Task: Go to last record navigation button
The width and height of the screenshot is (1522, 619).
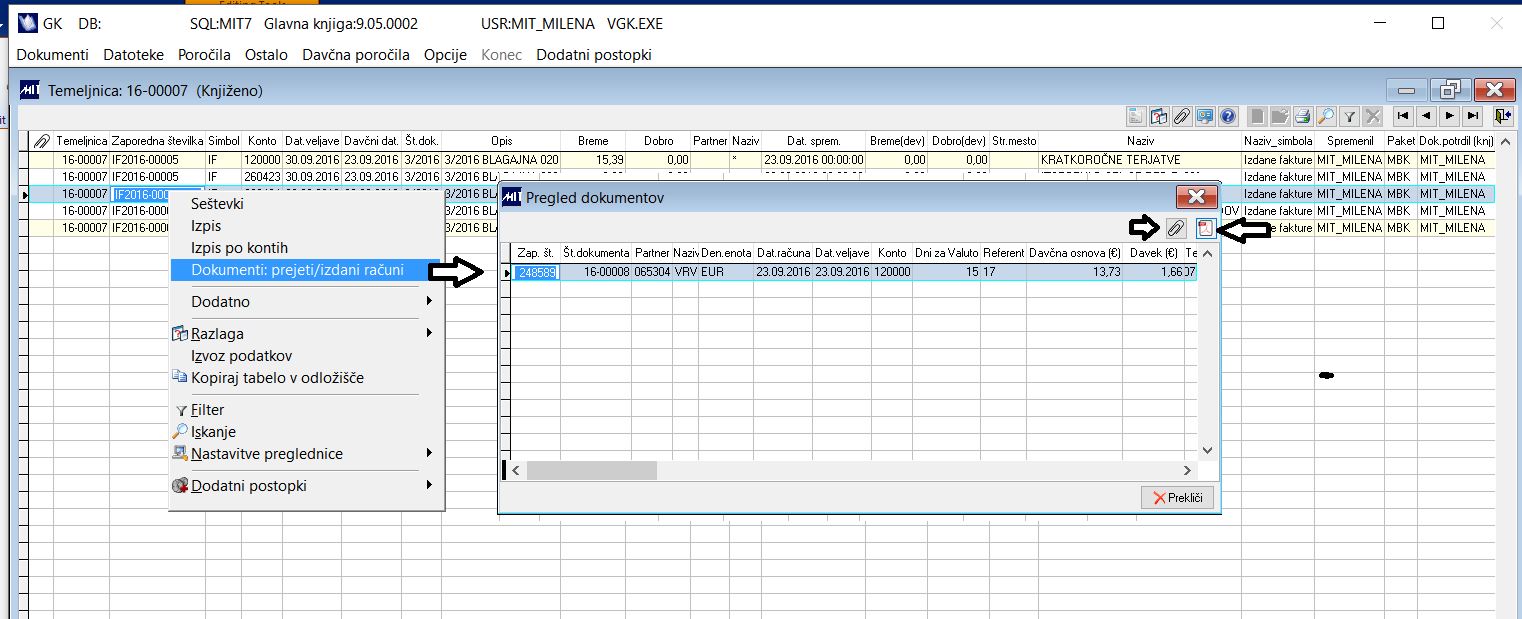Action: (x=1472, y=115)
